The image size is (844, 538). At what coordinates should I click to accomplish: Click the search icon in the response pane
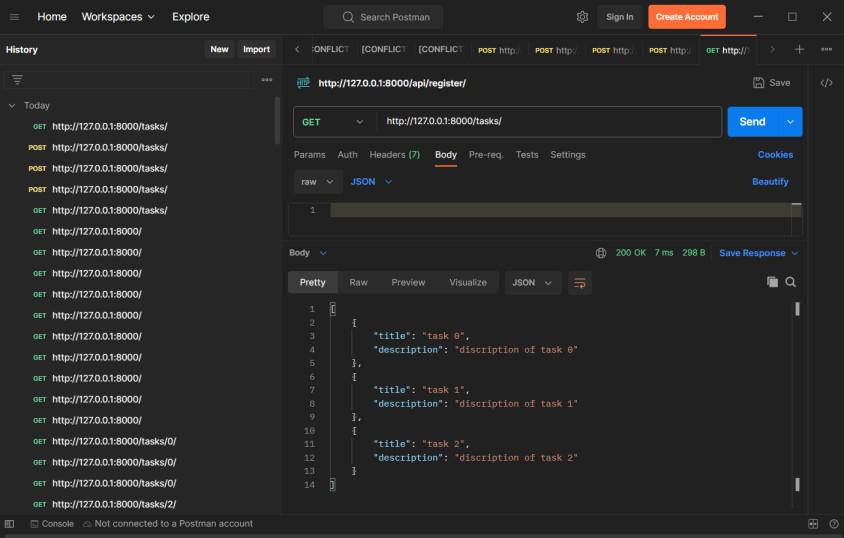(791, 283)
